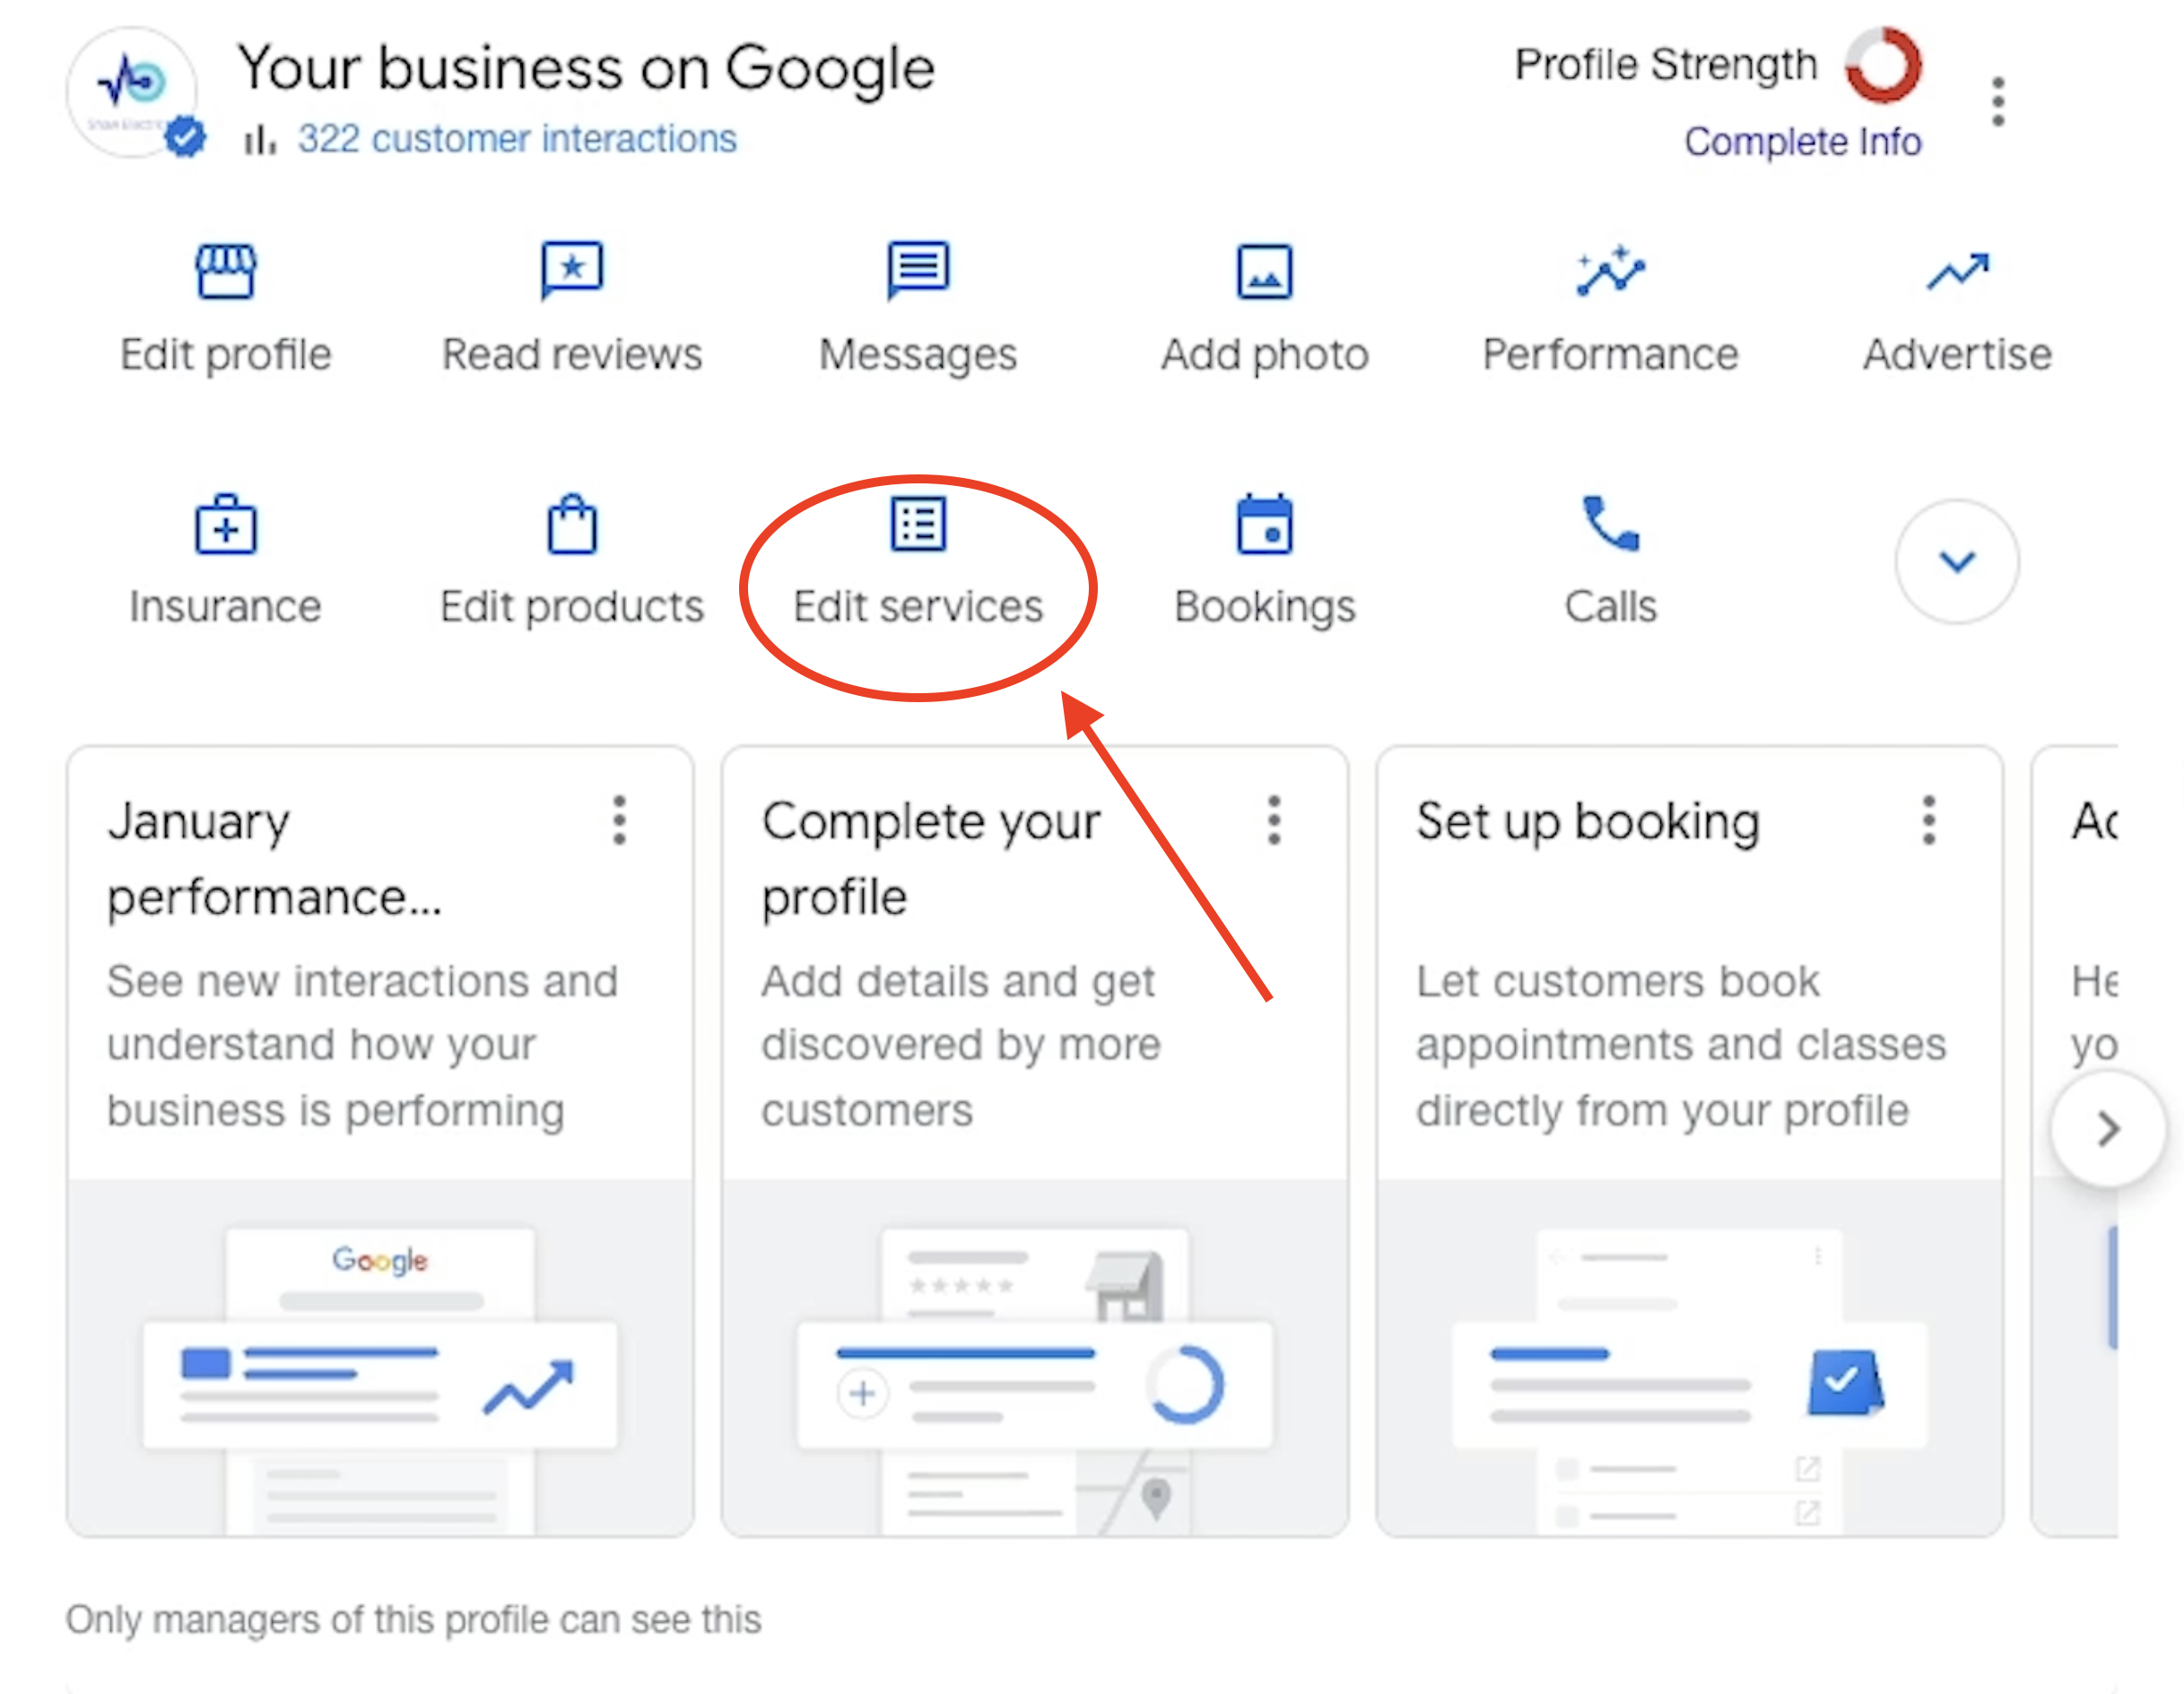Click the Add photo icon
The height and width of the screenshot is (1694, 2184).
click(x=1264, y=272)
